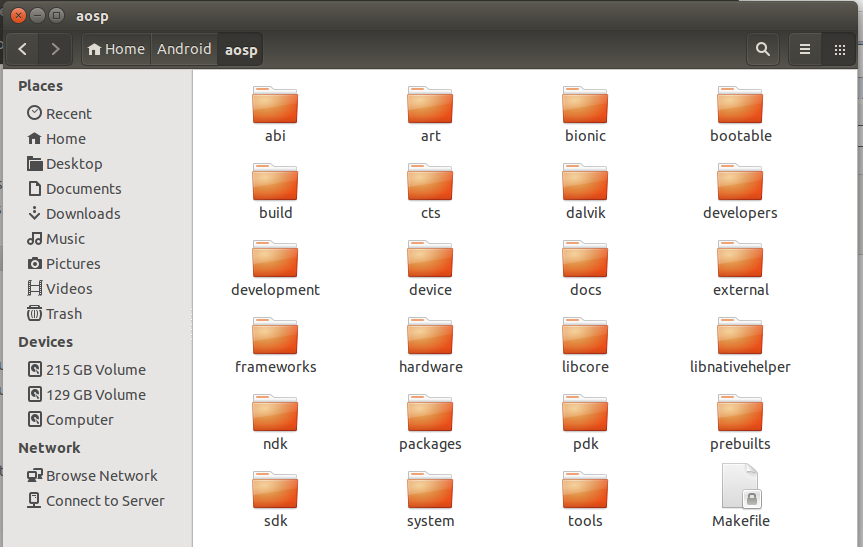Go back with the left arrow button

[x=23, y=50]
